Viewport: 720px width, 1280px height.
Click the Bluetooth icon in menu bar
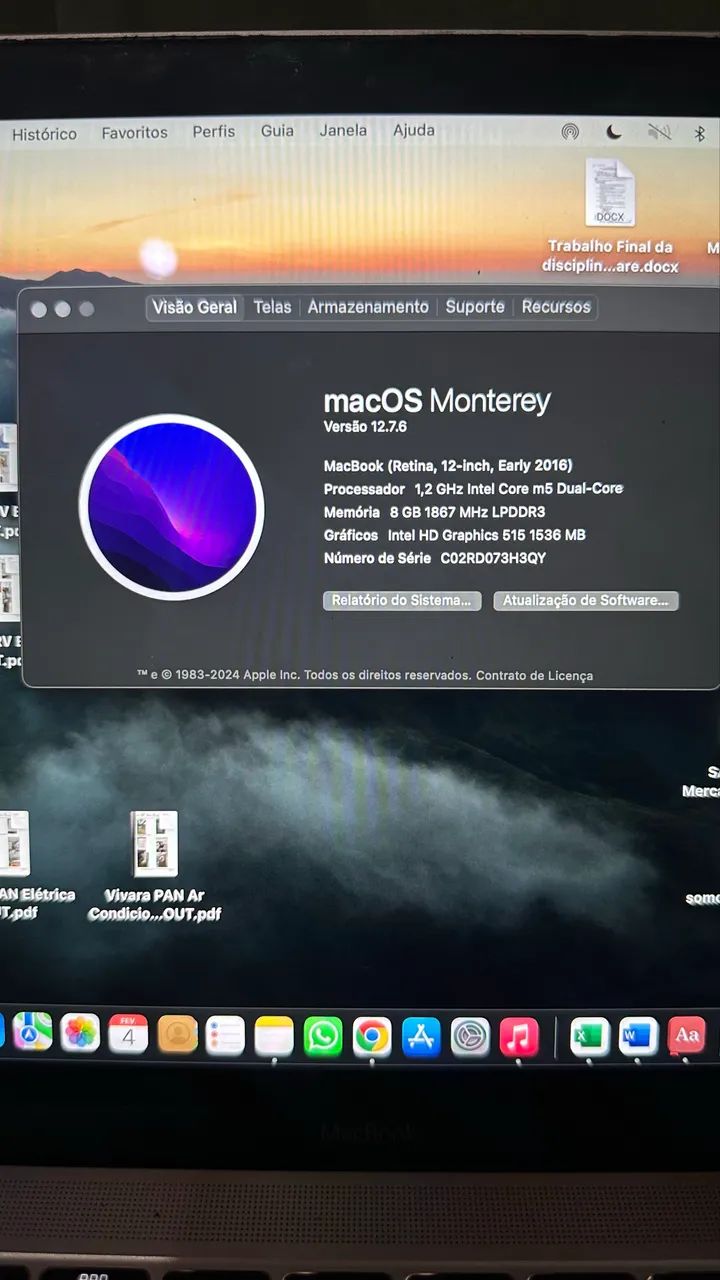pos(700,133)
